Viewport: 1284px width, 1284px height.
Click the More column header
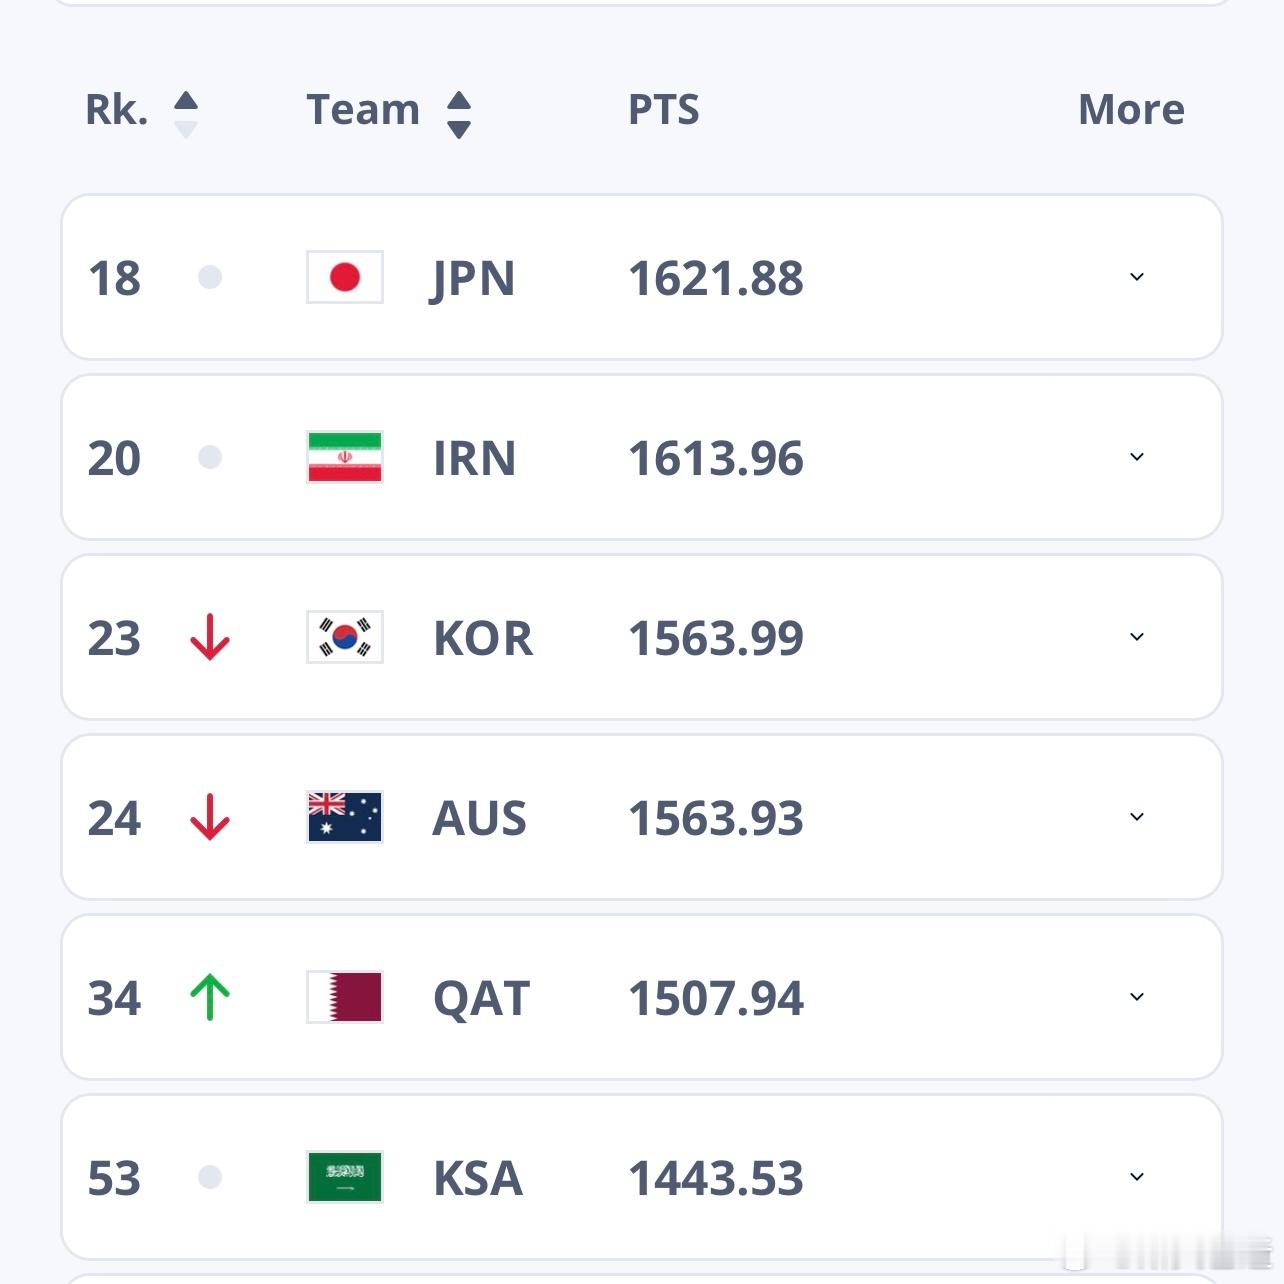(x=1131, y=110)
